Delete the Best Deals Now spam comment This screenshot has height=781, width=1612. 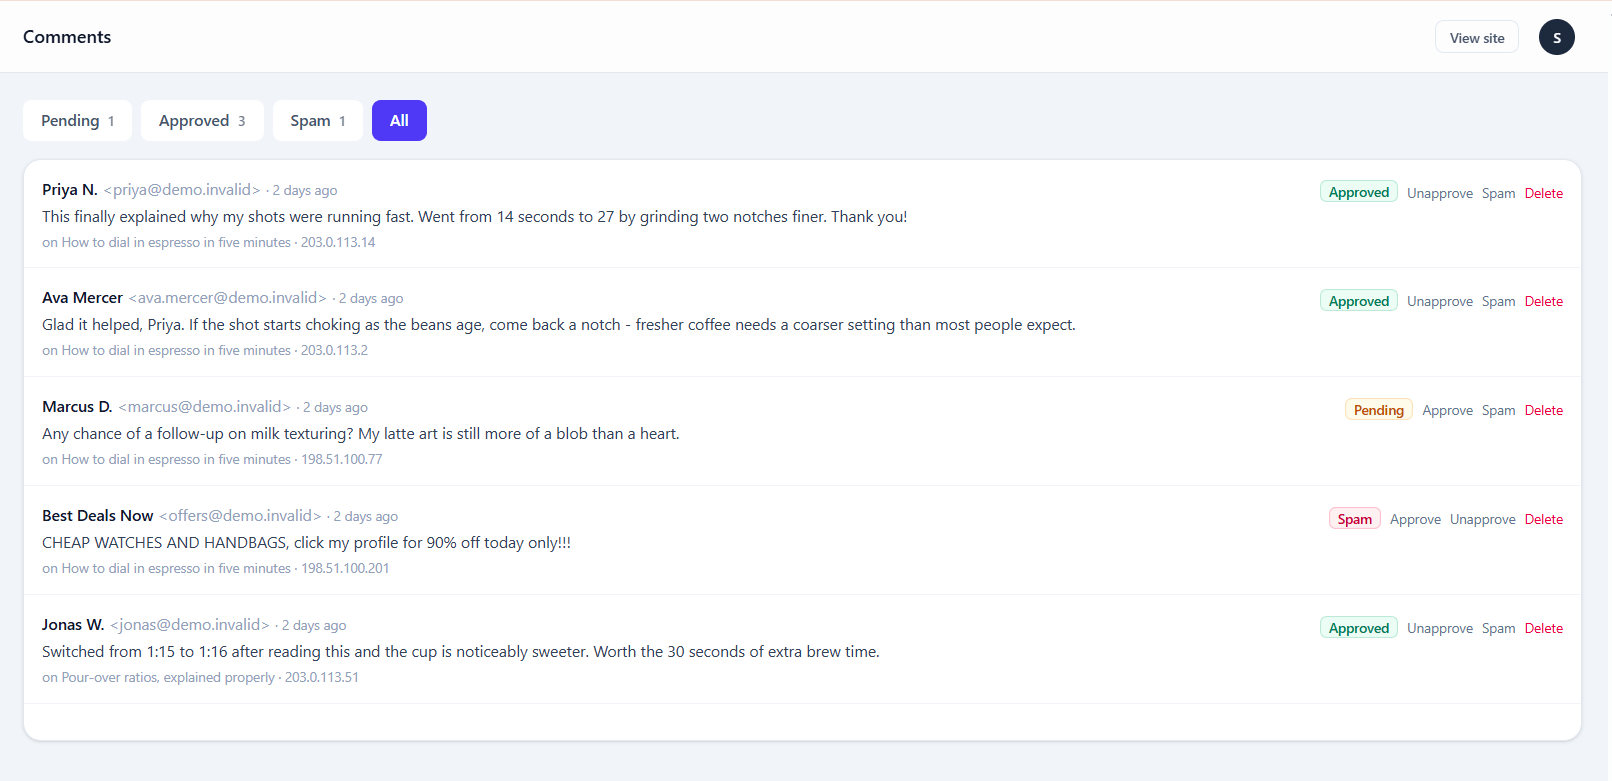click(x=1543, y=519)
